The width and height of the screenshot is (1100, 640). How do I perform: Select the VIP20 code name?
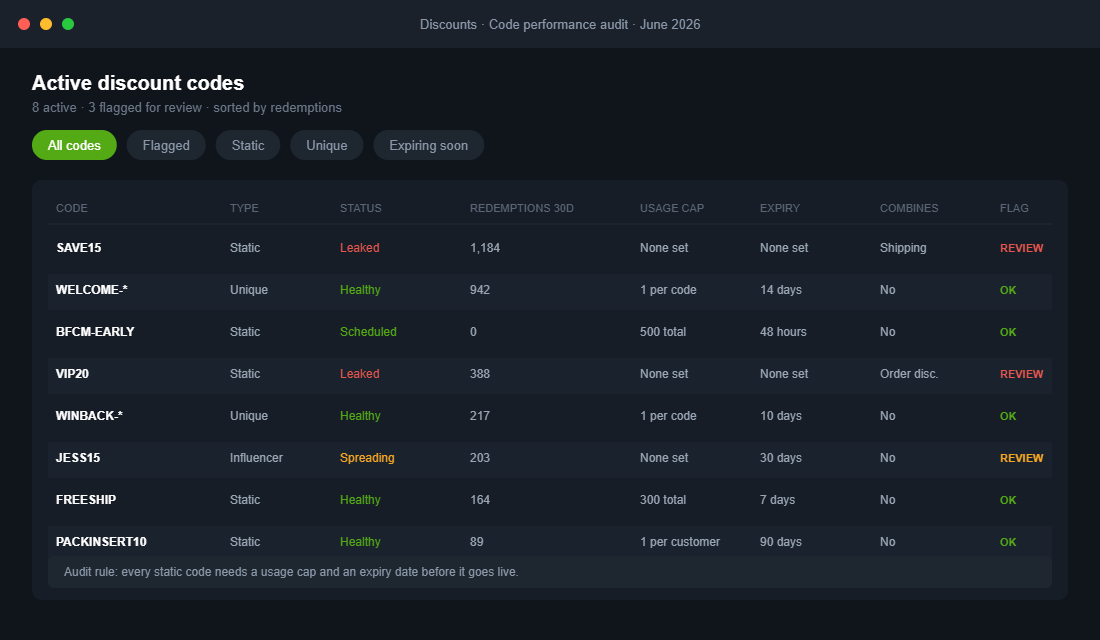point(72,374)
